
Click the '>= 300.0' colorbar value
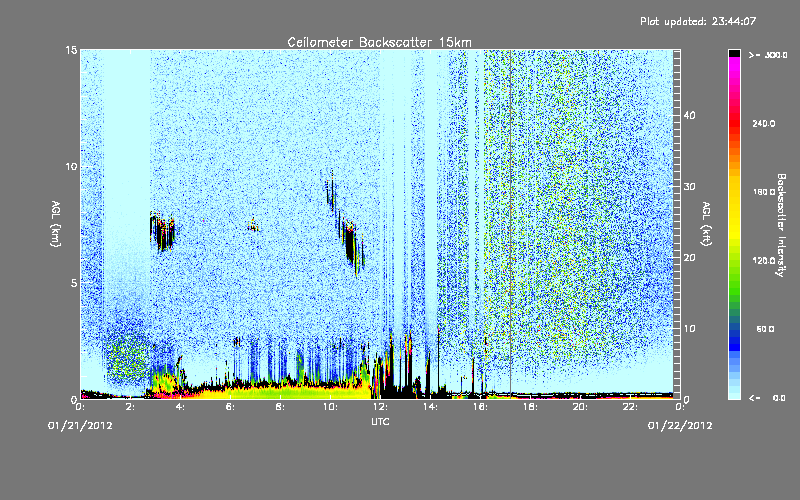[x=768, y=55]
